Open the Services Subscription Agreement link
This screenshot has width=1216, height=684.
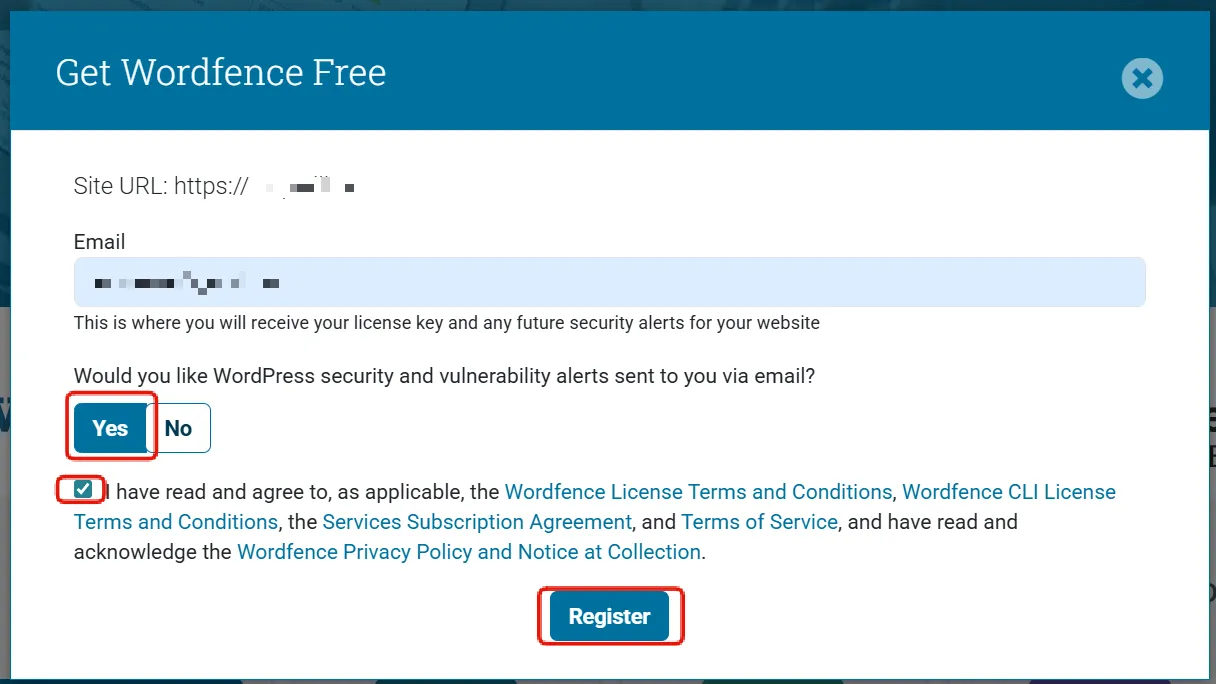[x=477, y=522]
